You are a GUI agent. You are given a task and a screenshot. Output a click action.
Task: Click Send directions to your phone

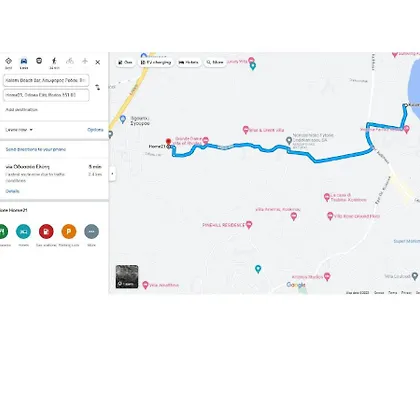(36, 149)
